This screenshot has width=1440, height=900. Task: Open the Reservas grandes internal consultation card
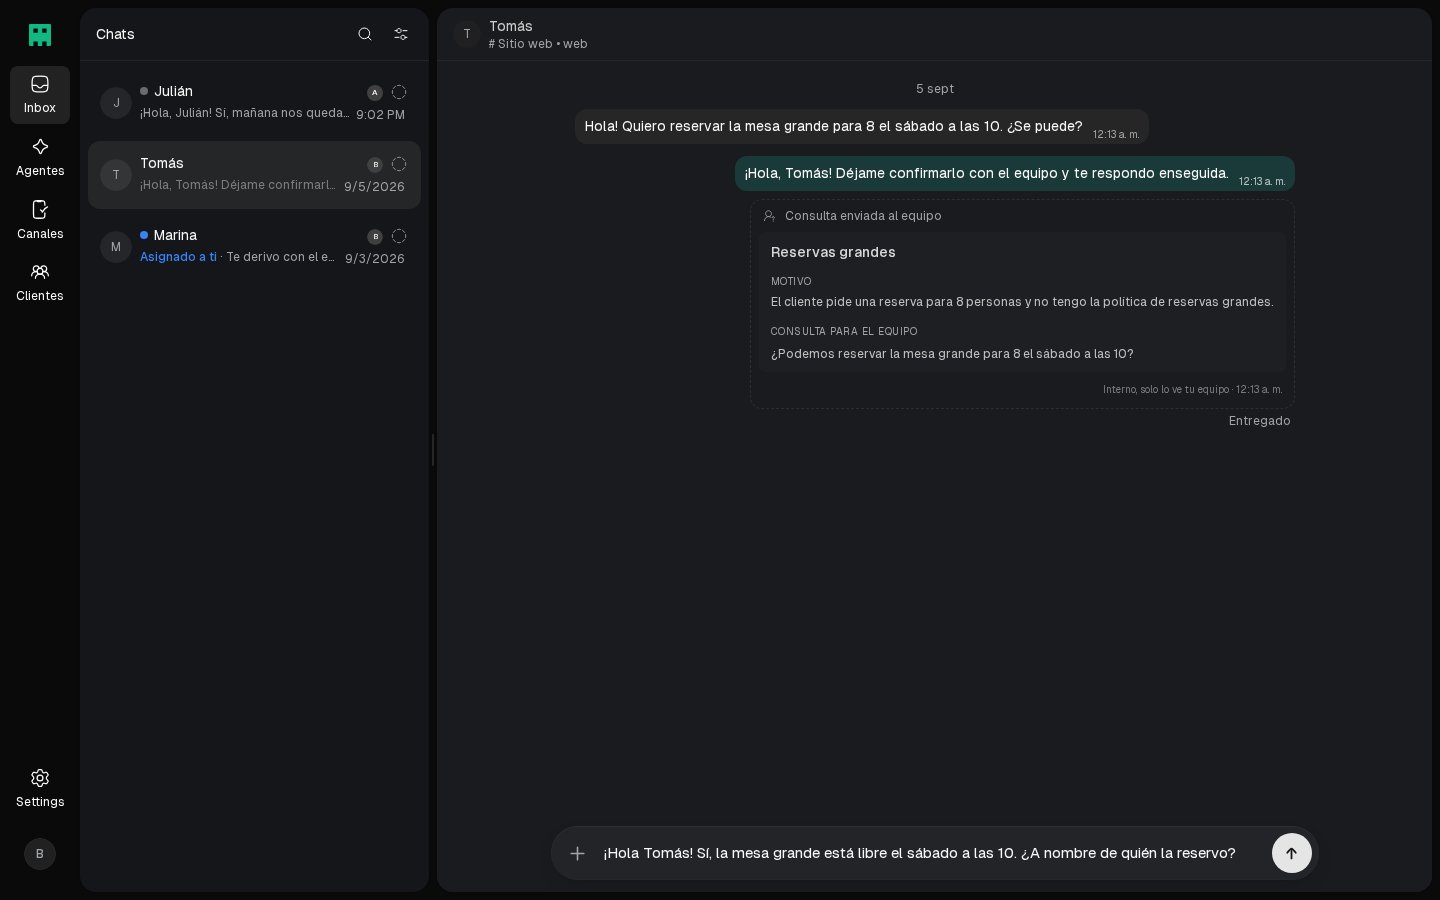[x=1022, y=303]
